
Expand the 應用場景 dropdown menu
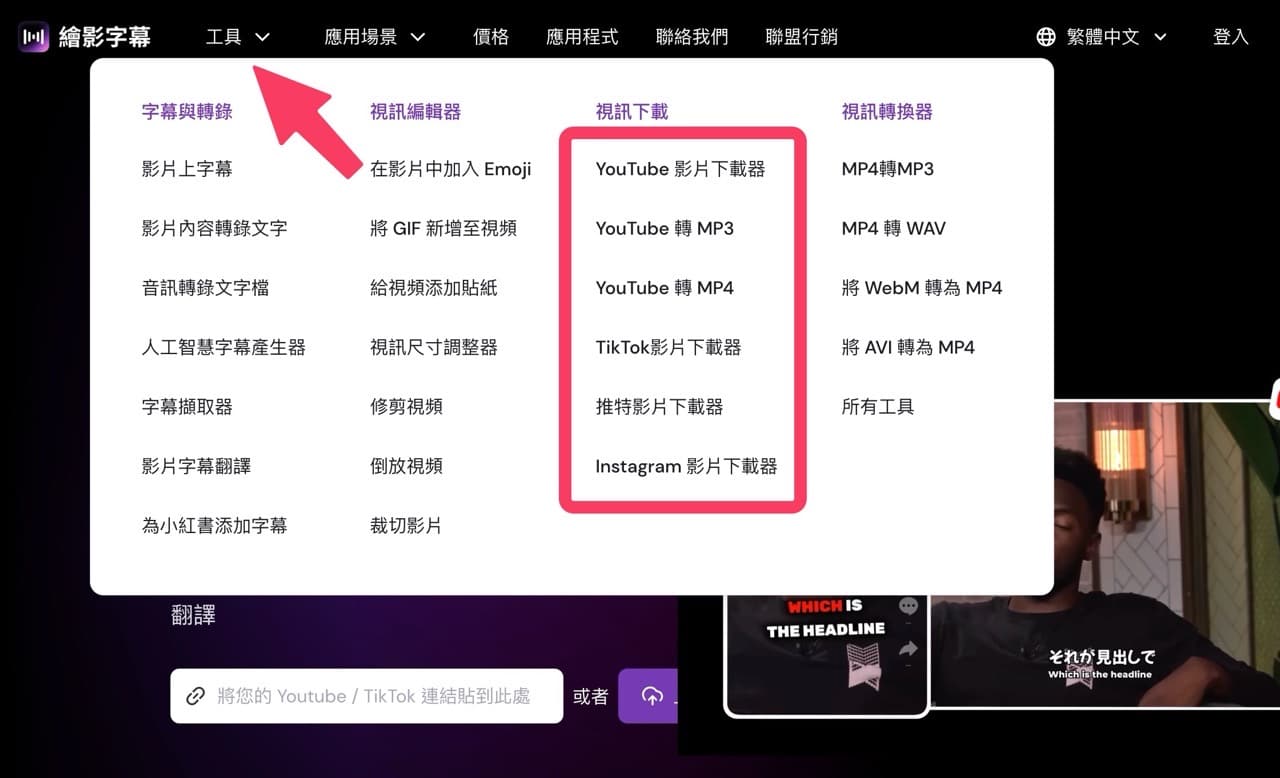(375, 37)
